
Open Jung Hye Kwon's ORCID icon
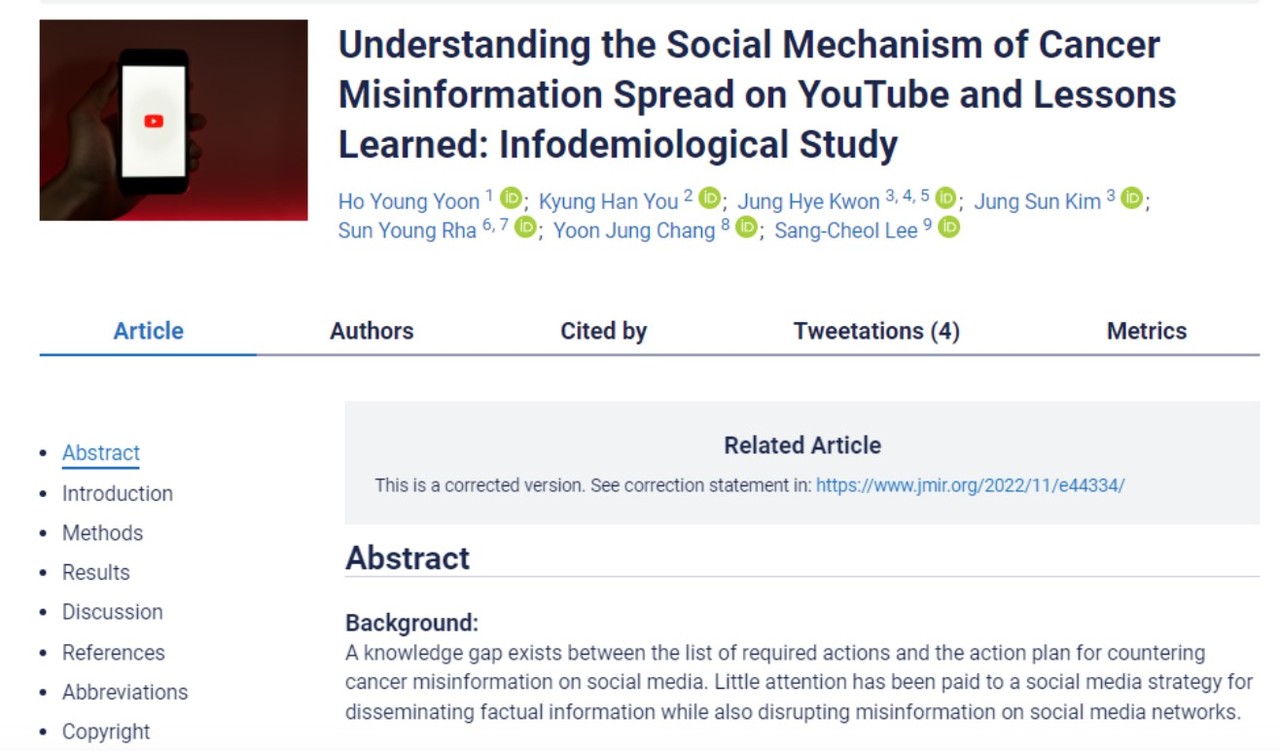tap(945, 198)
